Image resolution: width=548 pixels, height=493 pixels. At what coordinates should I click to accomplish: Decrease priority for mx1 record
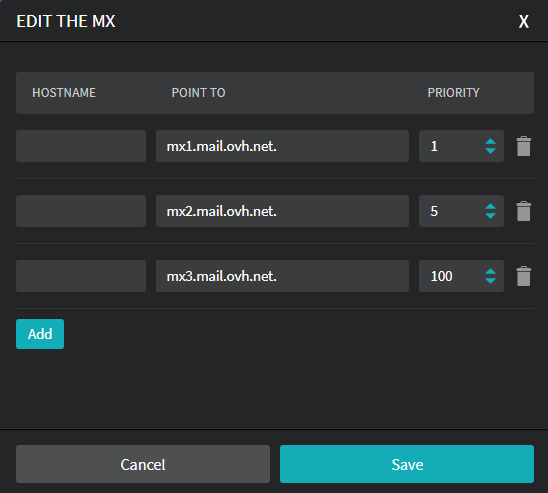tap(490, 151)
